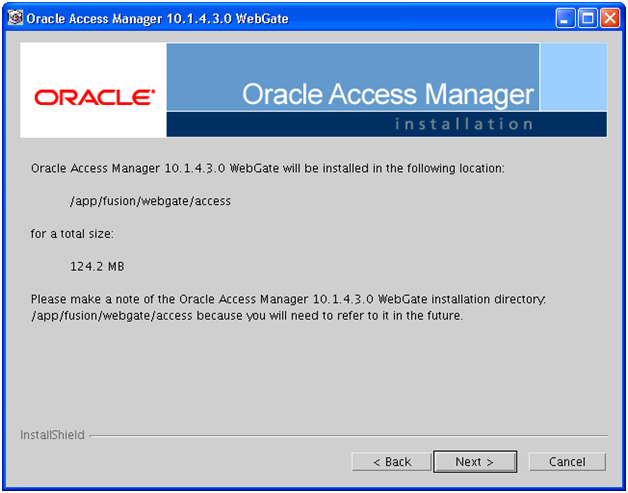The width and height of the screenshot is (628, 493).
Task: Click the Oracle Access Manager banner heading
Action: point(388,94)
